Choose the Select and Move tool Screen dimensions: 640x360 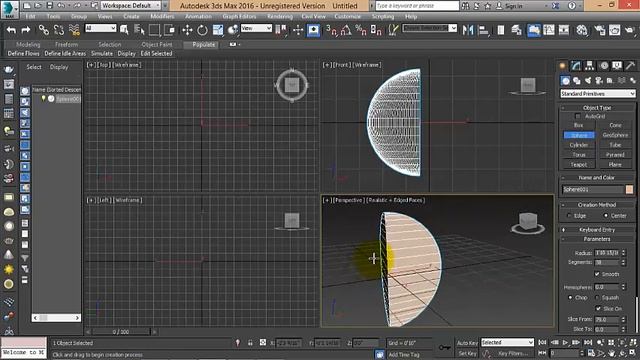tap(187, 30)
